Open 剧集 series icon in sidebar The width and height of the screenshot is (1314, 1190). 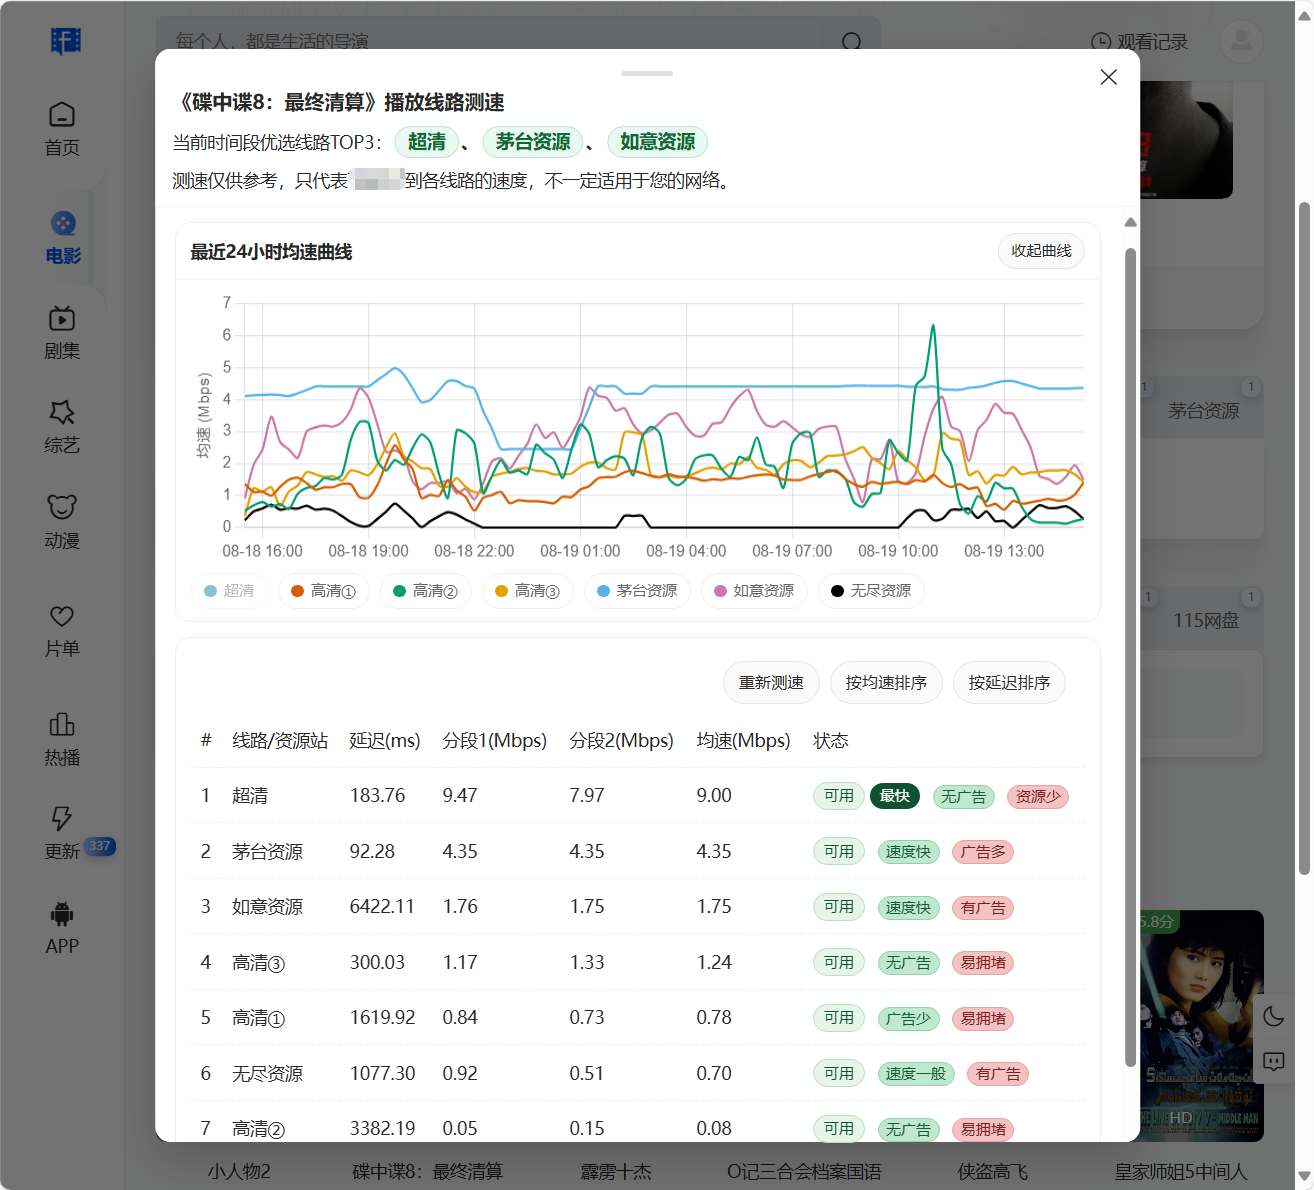62,319
